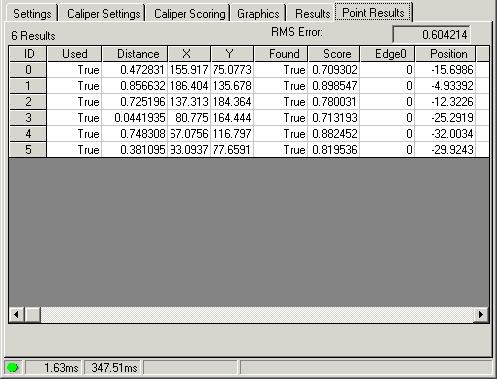Screen dimensions: 497x379
Task: Select the Point Results tab
Action: coord(373,12)
